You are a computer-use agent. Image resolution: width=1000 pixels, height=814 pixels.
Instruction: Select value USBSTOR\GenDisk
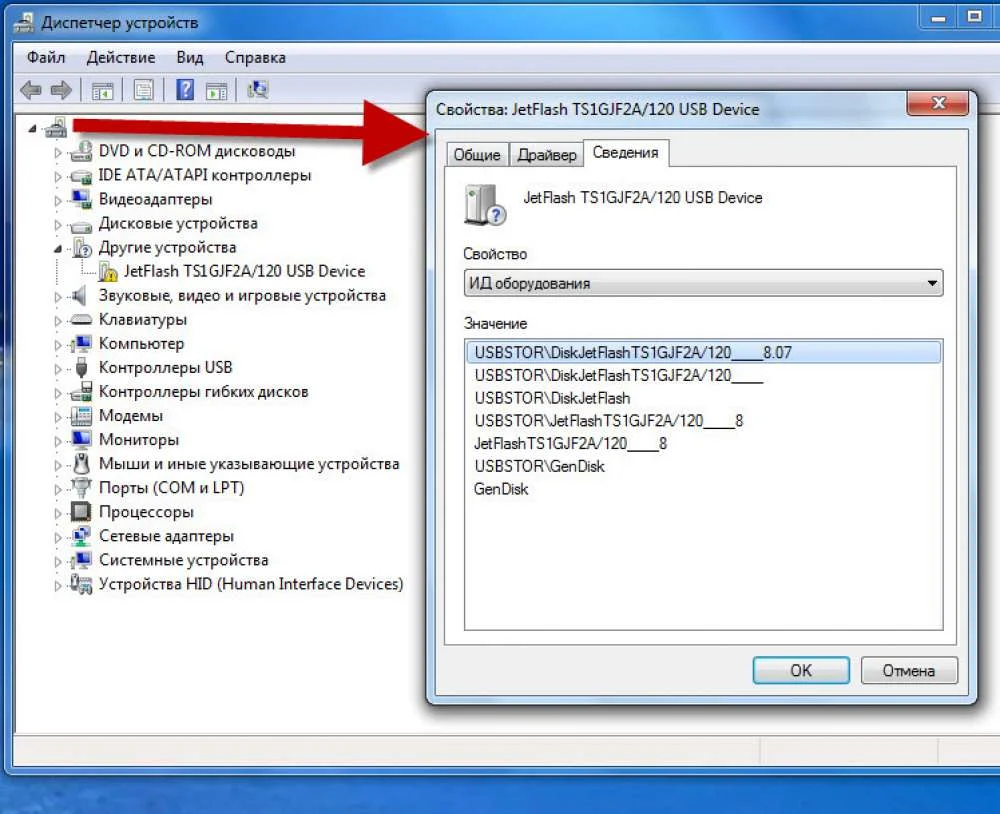pos(540,466)
